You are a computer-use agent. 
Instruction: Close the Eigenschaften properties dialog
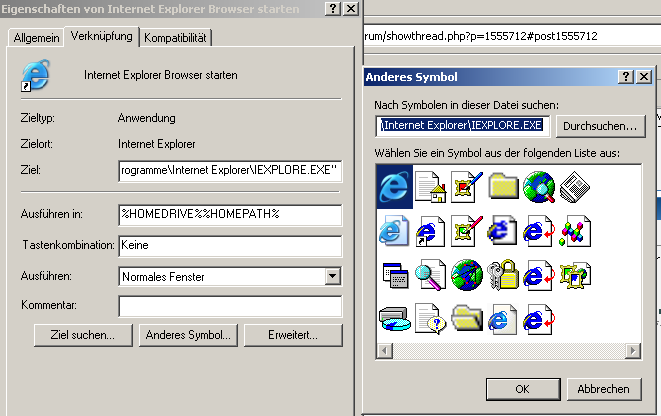[351, 8]
